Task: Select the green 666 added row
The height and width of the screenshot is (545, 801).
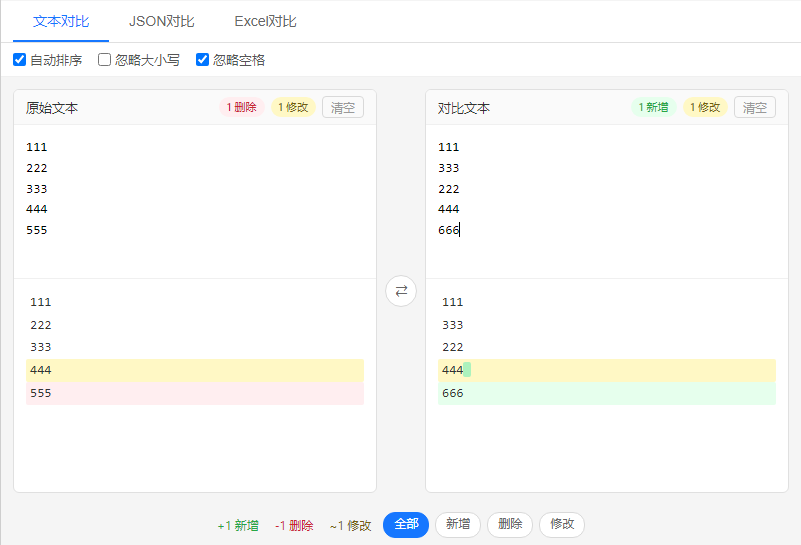Action: [x=607, y=393]
